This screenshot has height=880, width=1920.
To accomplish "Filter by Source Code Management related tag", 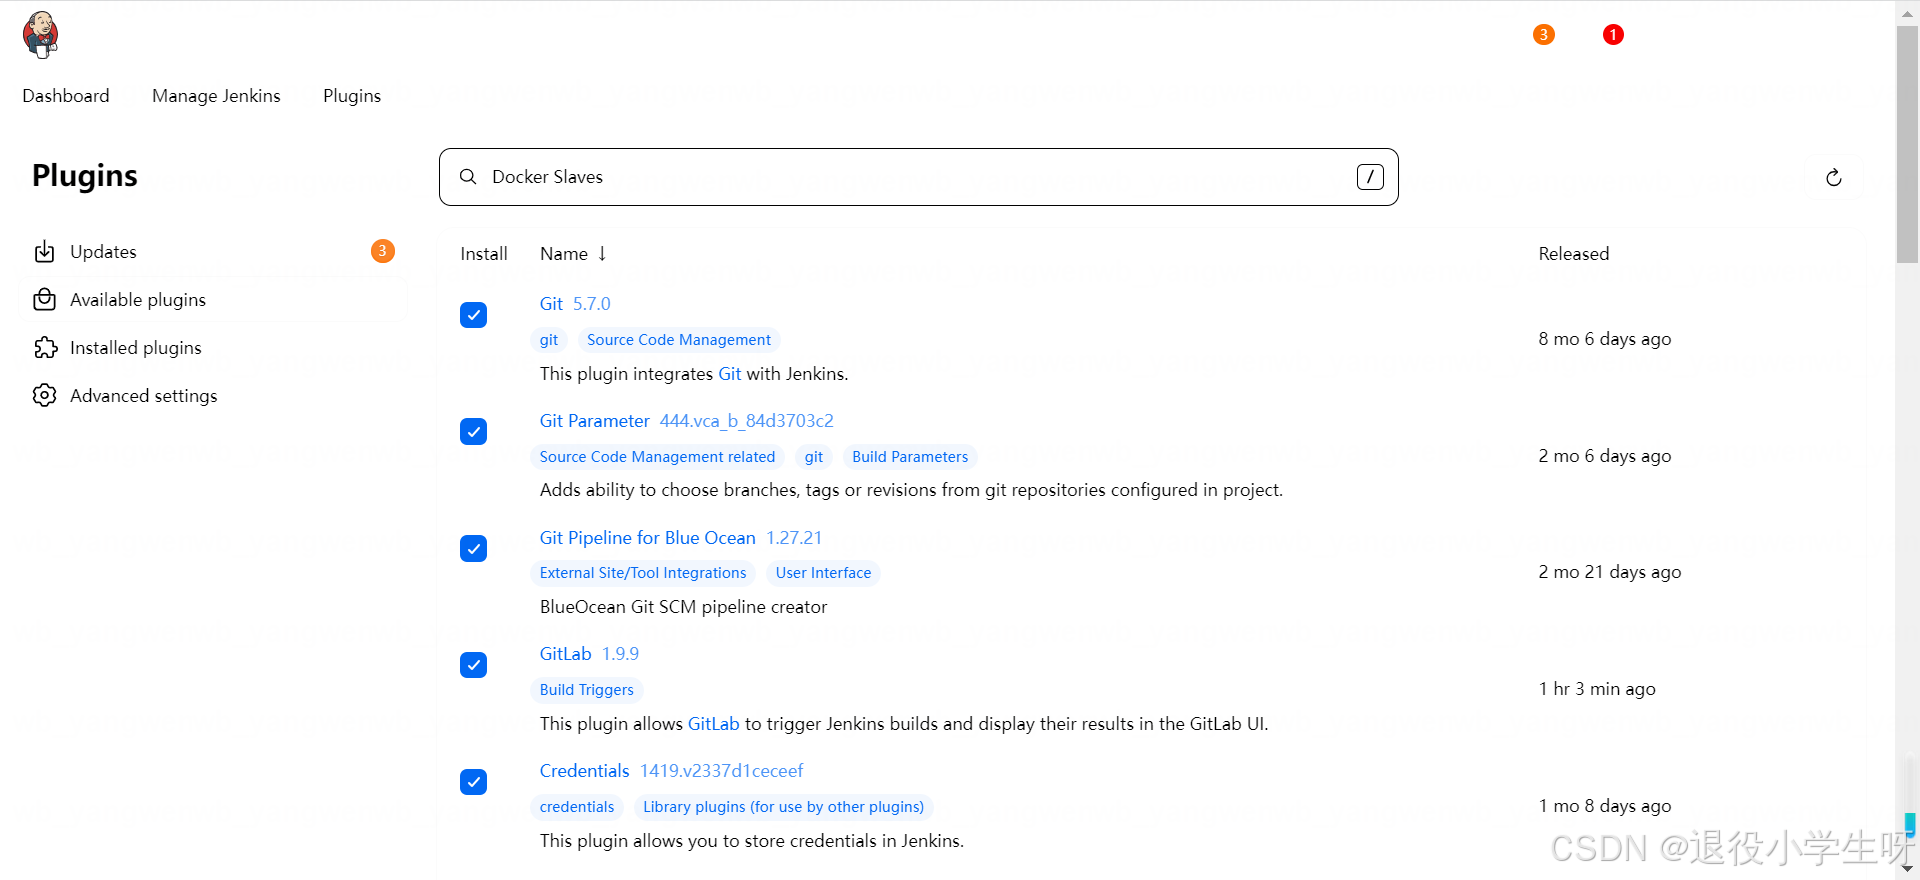I will pos(657,457).
